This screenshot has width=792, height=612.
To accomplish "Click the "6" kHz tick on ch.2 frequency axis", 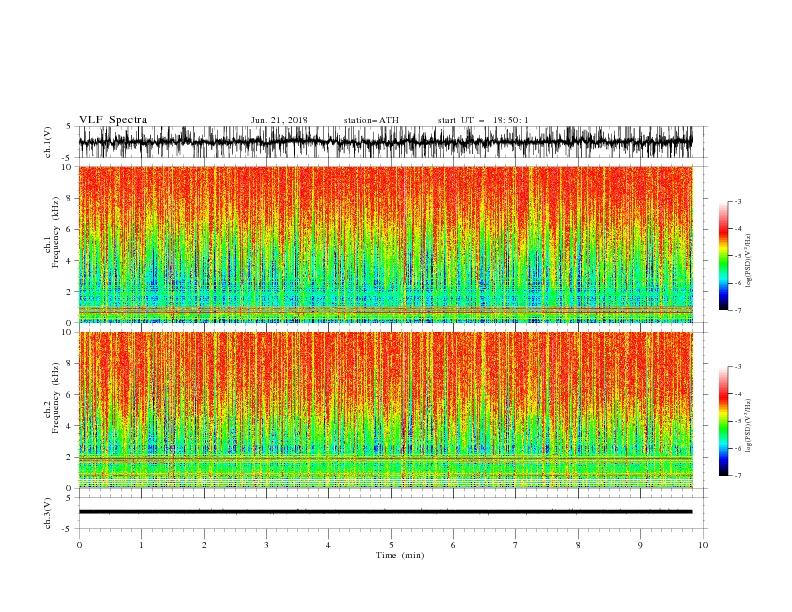I will [x=69, y=395].
